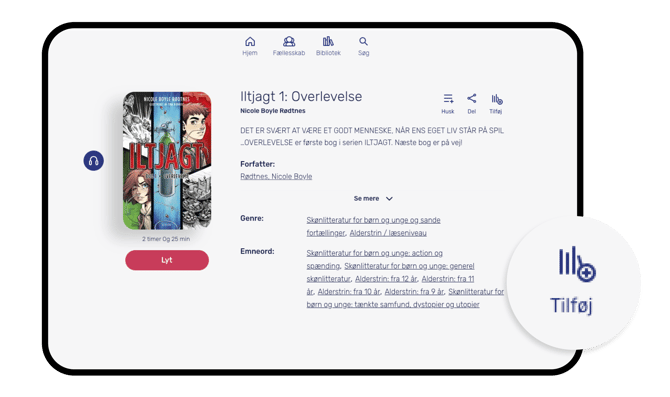Go to Hjem via the house icon
Screen dimensions: 670x397
point(250,42)
